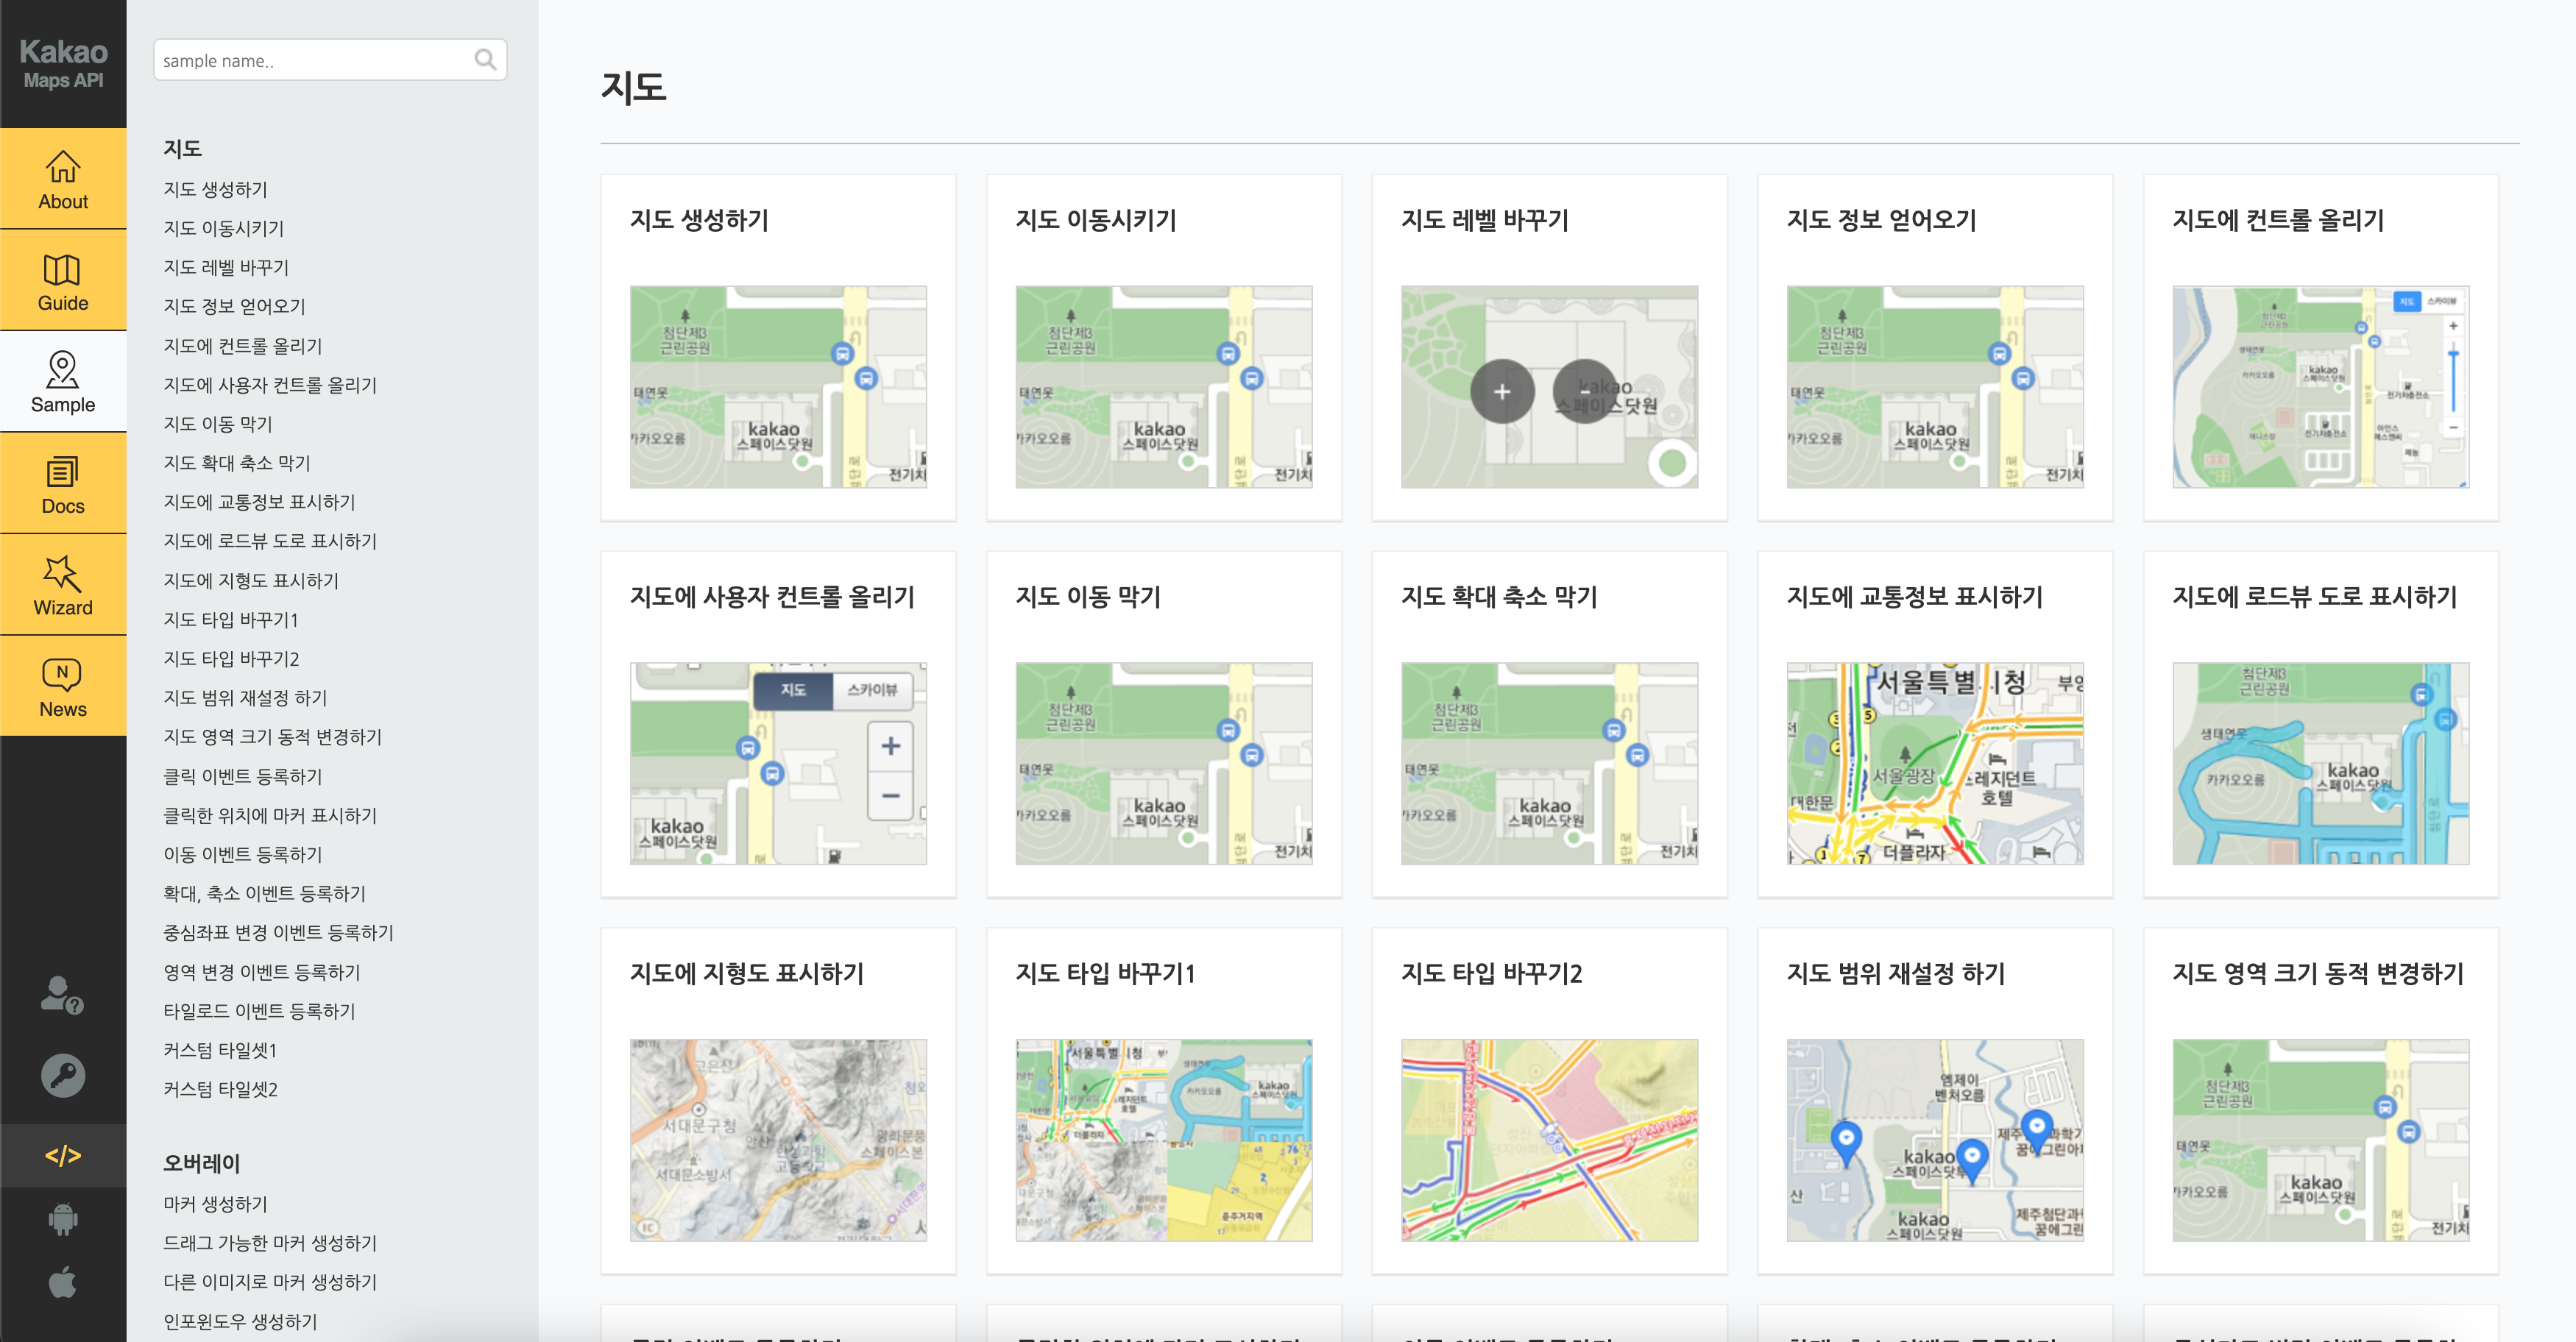Open '지도 생성하기' sidebar link
The image size is (2576, 1342).
coord(215,189)
